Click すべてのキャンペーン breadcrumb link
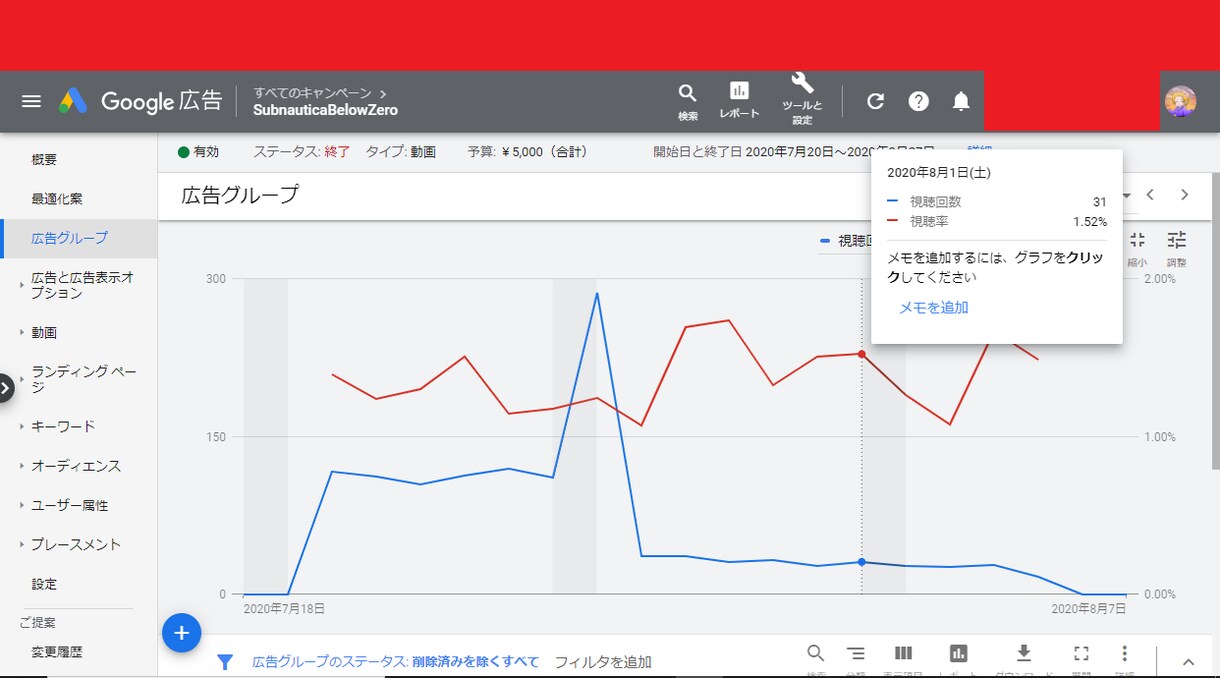 pos(312,93)
